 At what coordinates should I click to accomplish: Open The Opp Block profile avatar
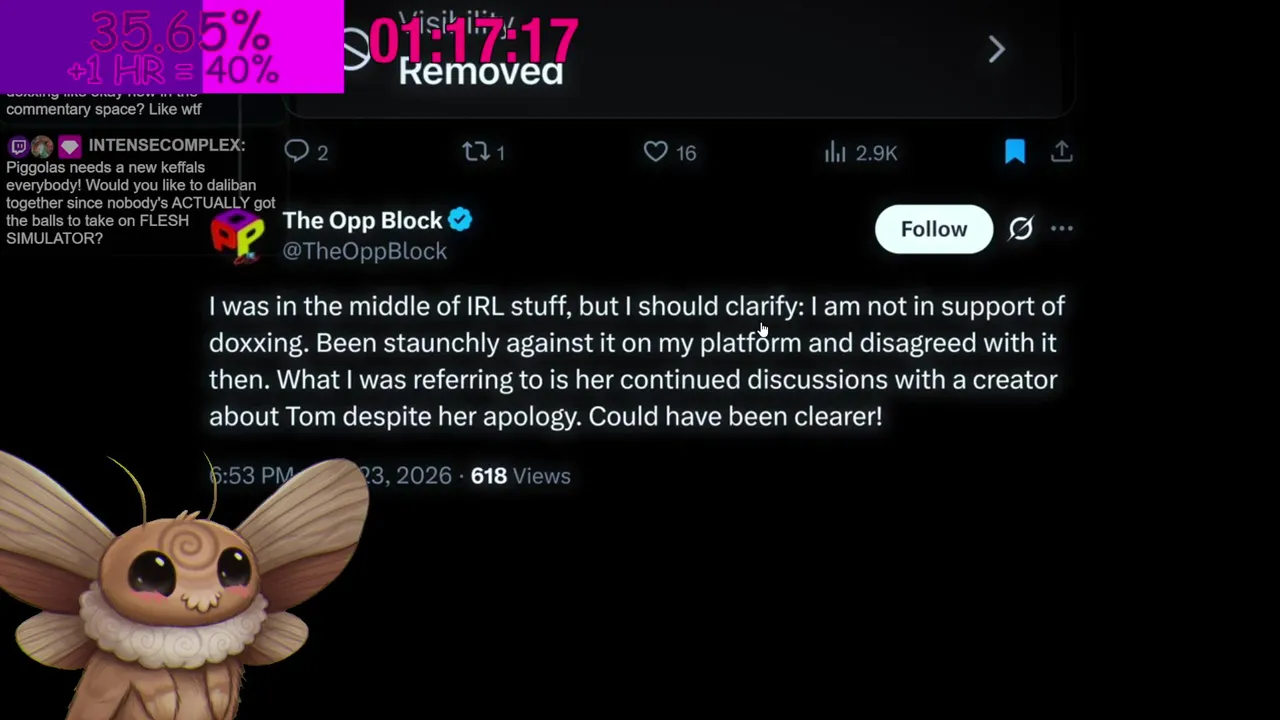pyautogui.click(x=237, y=236)
